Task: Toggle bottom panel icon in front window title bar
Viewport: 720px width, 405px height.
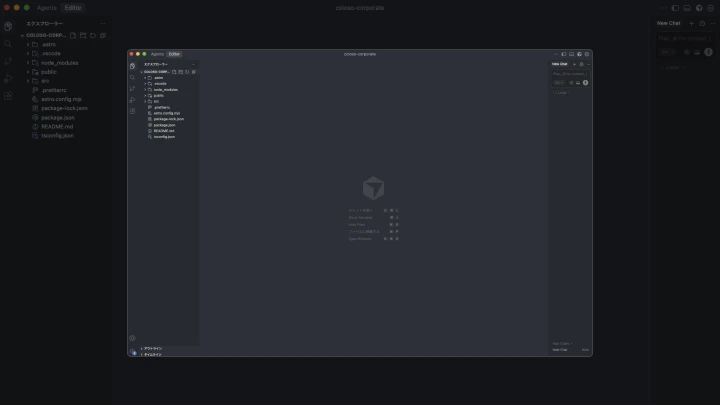Action: 571,54
